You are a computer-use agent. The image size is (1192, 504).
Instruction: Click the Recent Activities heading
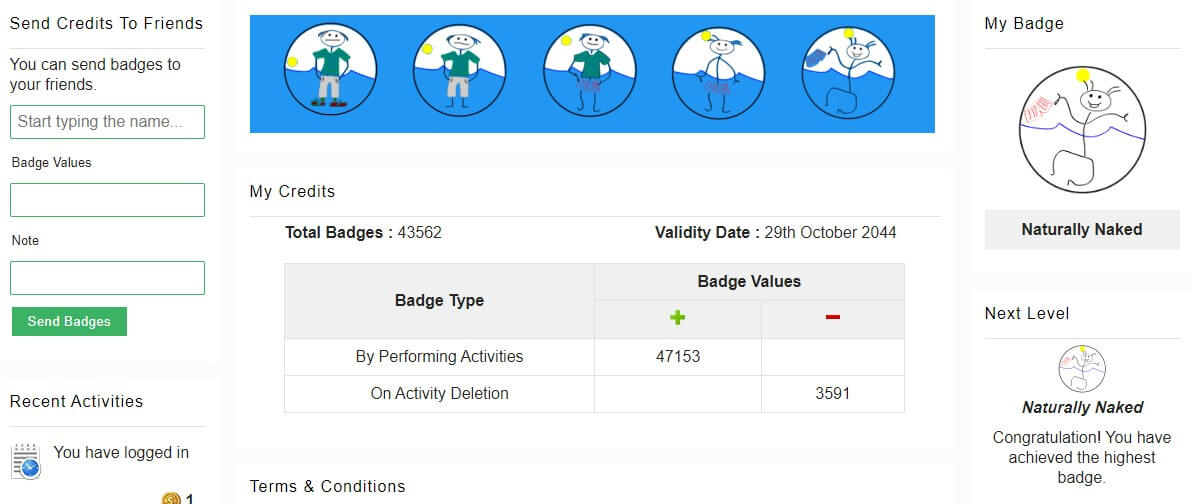[x=76, y=401]
